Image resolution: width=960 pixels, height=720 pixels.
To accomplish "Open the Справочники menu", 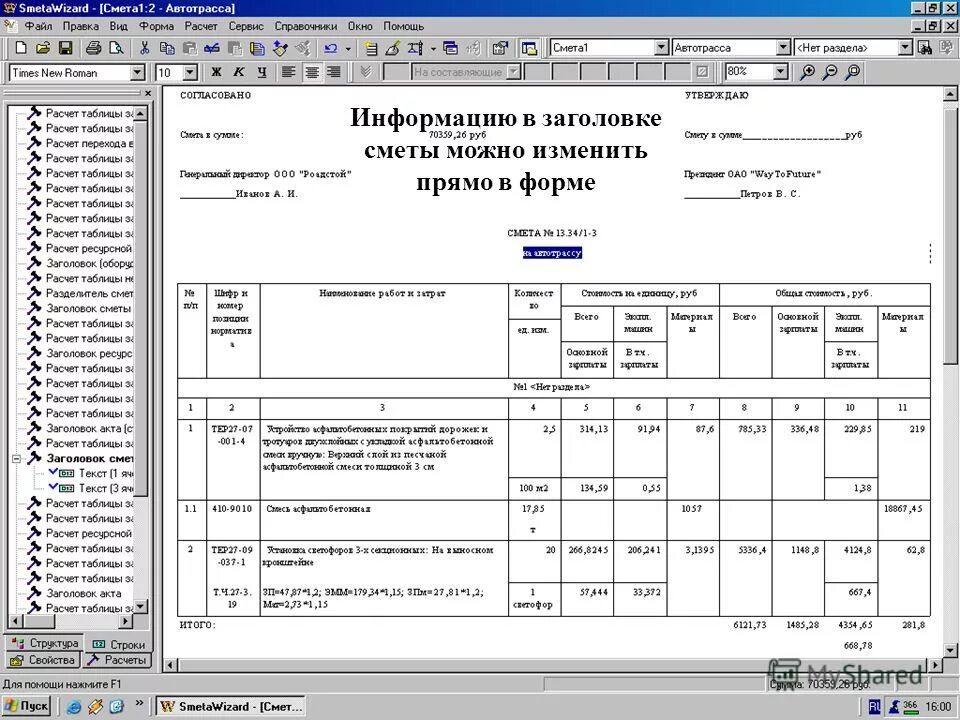I will tap(305, 26).
